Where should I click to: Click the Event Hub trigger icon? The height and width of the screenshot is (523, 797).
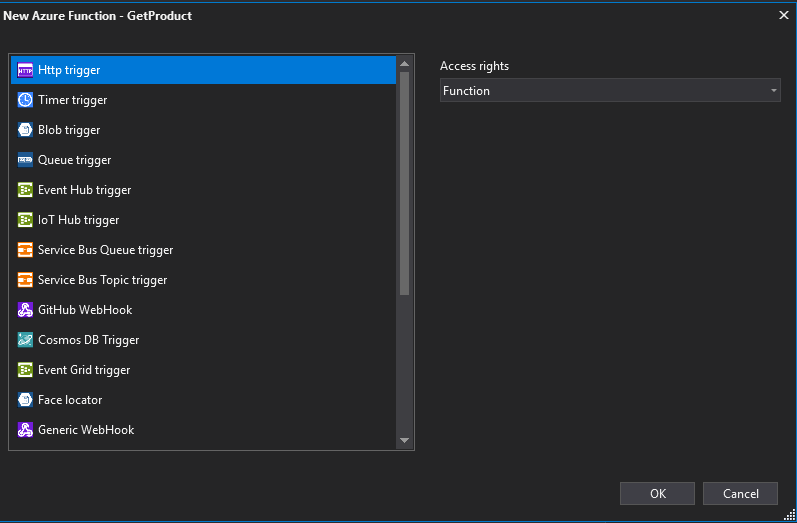25,190
